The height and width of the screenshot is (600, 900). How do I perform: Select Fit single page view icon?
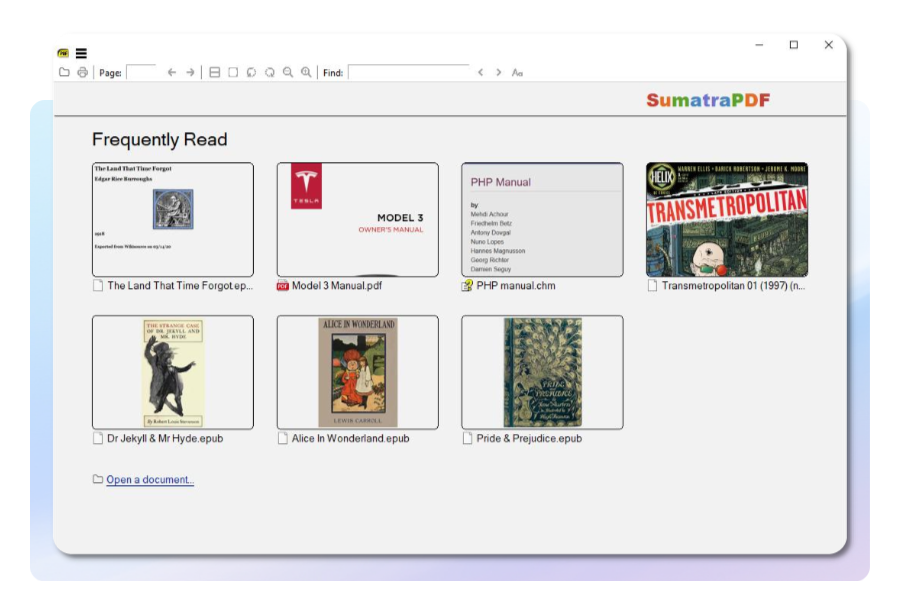tap(233, 72)
